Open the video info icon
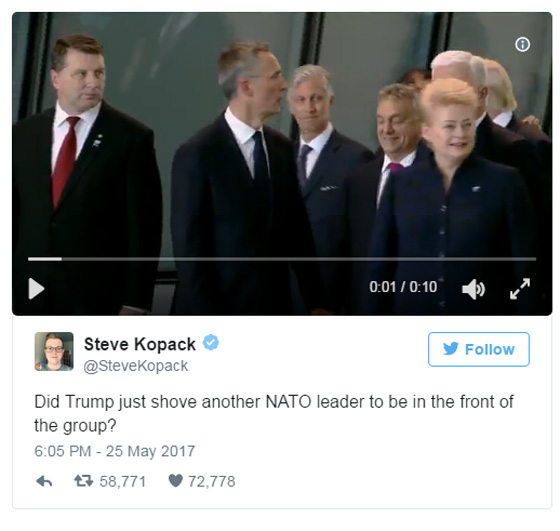 522,45
